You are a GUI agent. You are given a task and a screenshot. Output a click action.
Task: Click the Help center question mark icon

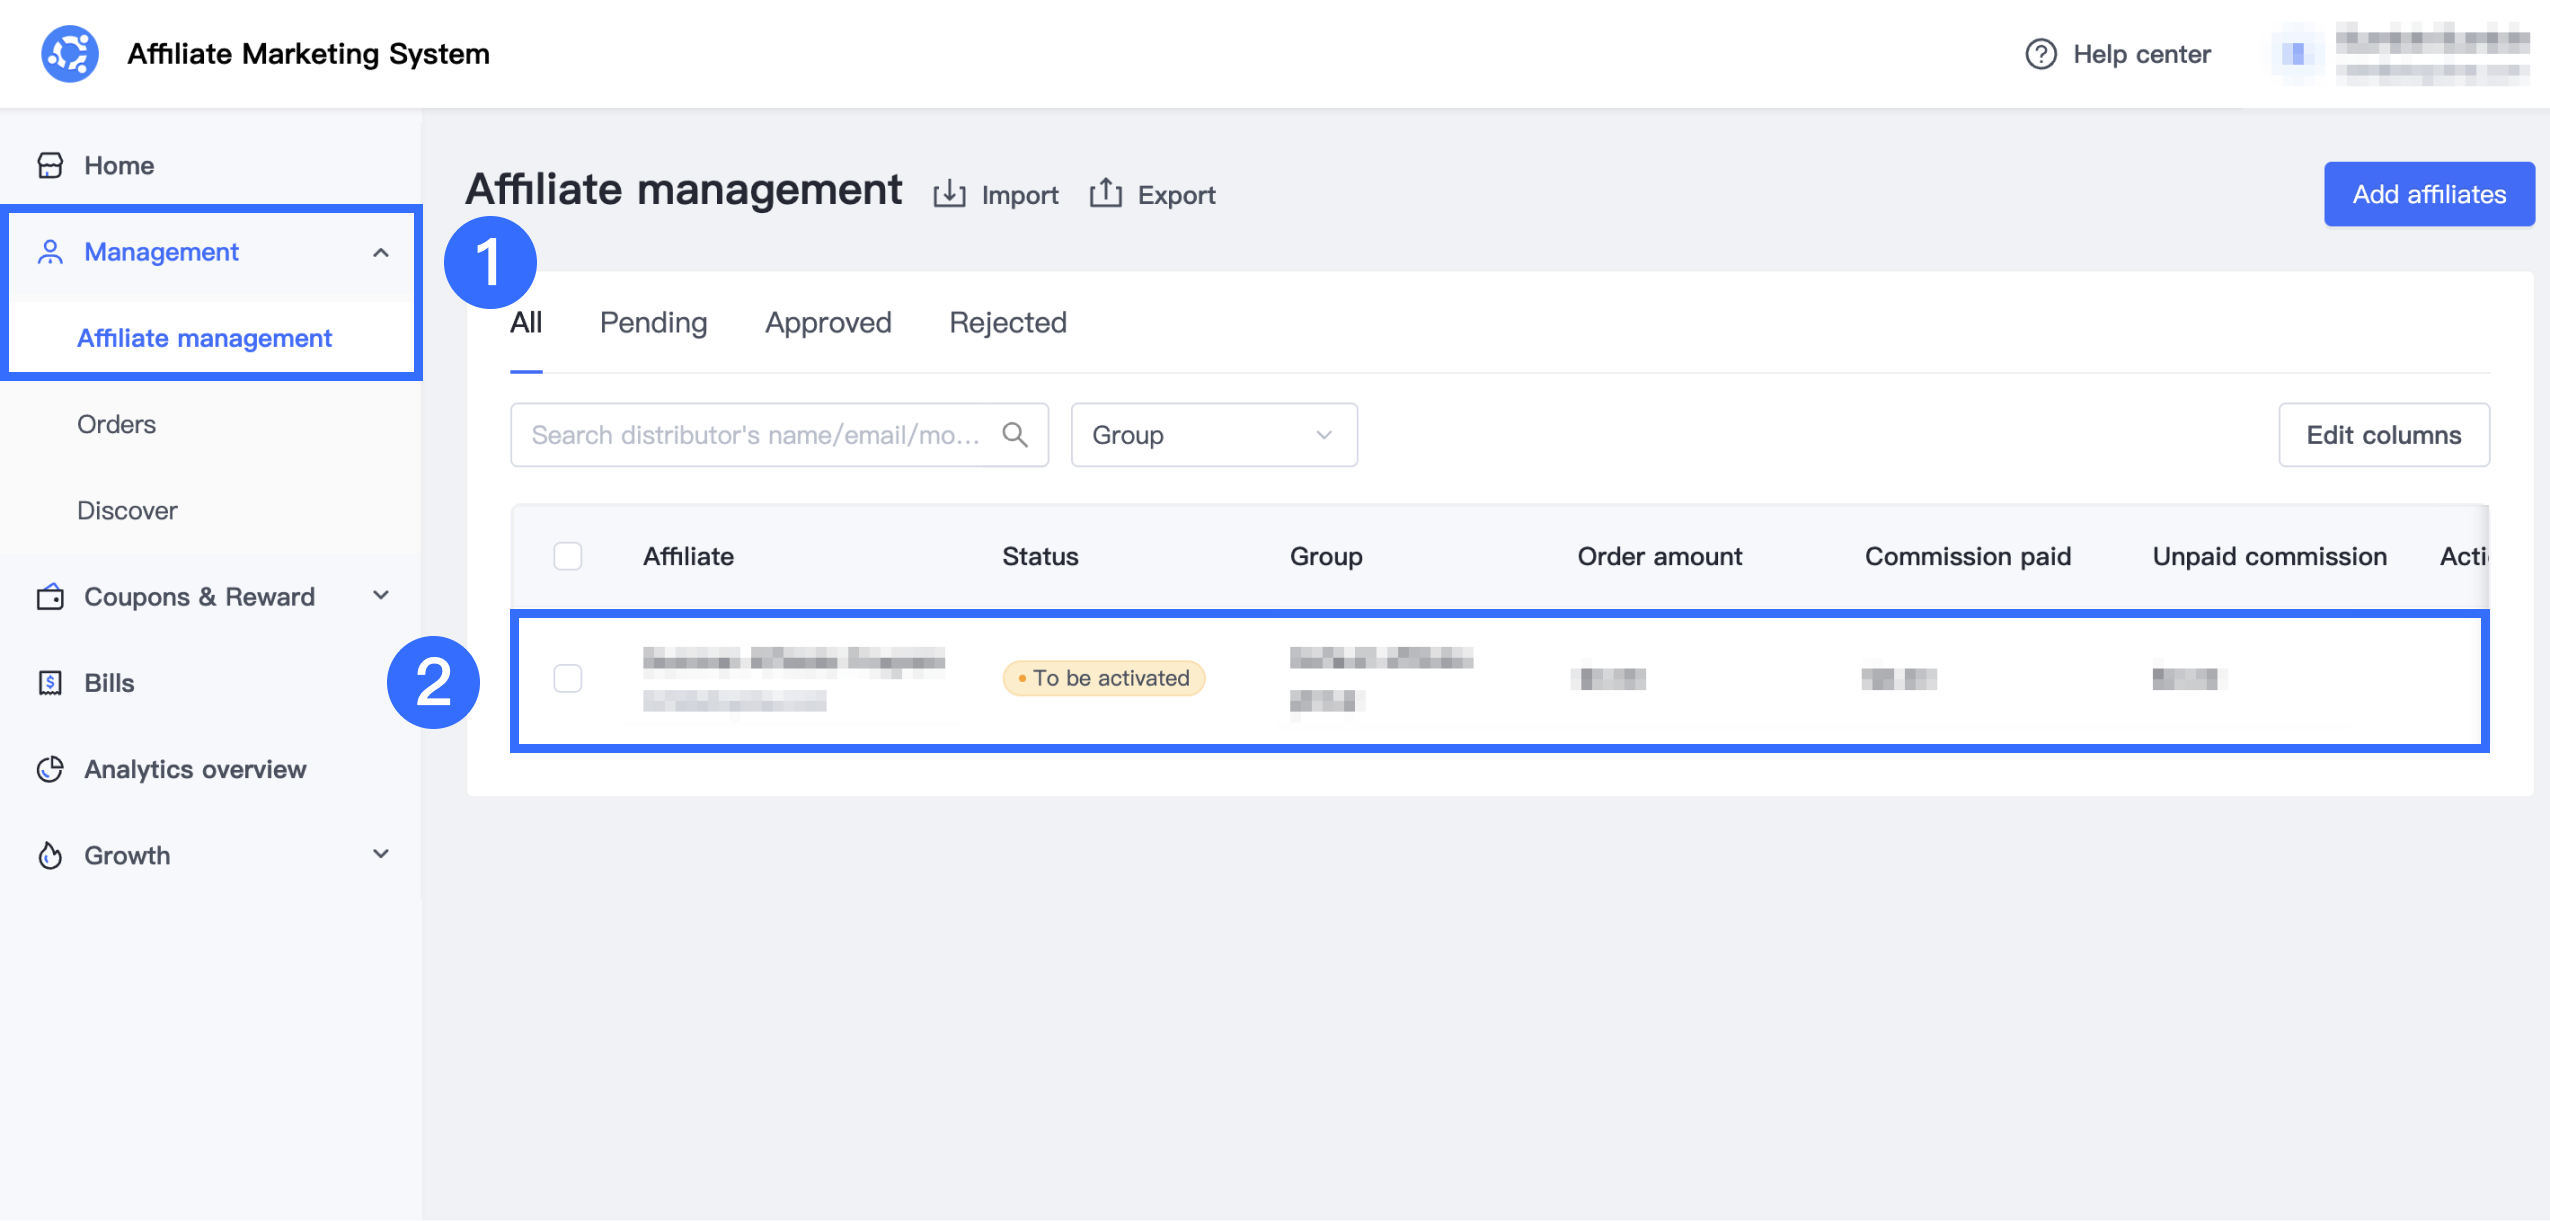[x=2040, y=54]
